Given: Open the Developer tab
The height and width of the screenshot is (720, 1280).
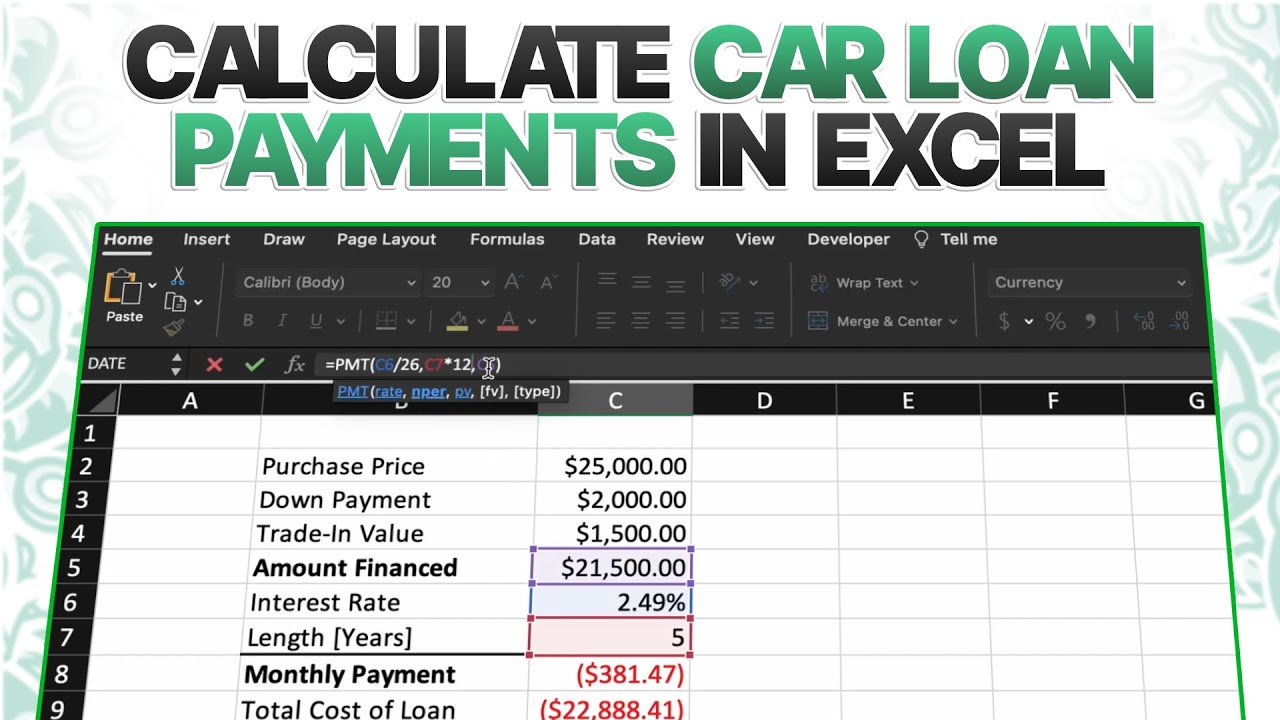Looking at the screenshot, I should click(x=848, y=239).
